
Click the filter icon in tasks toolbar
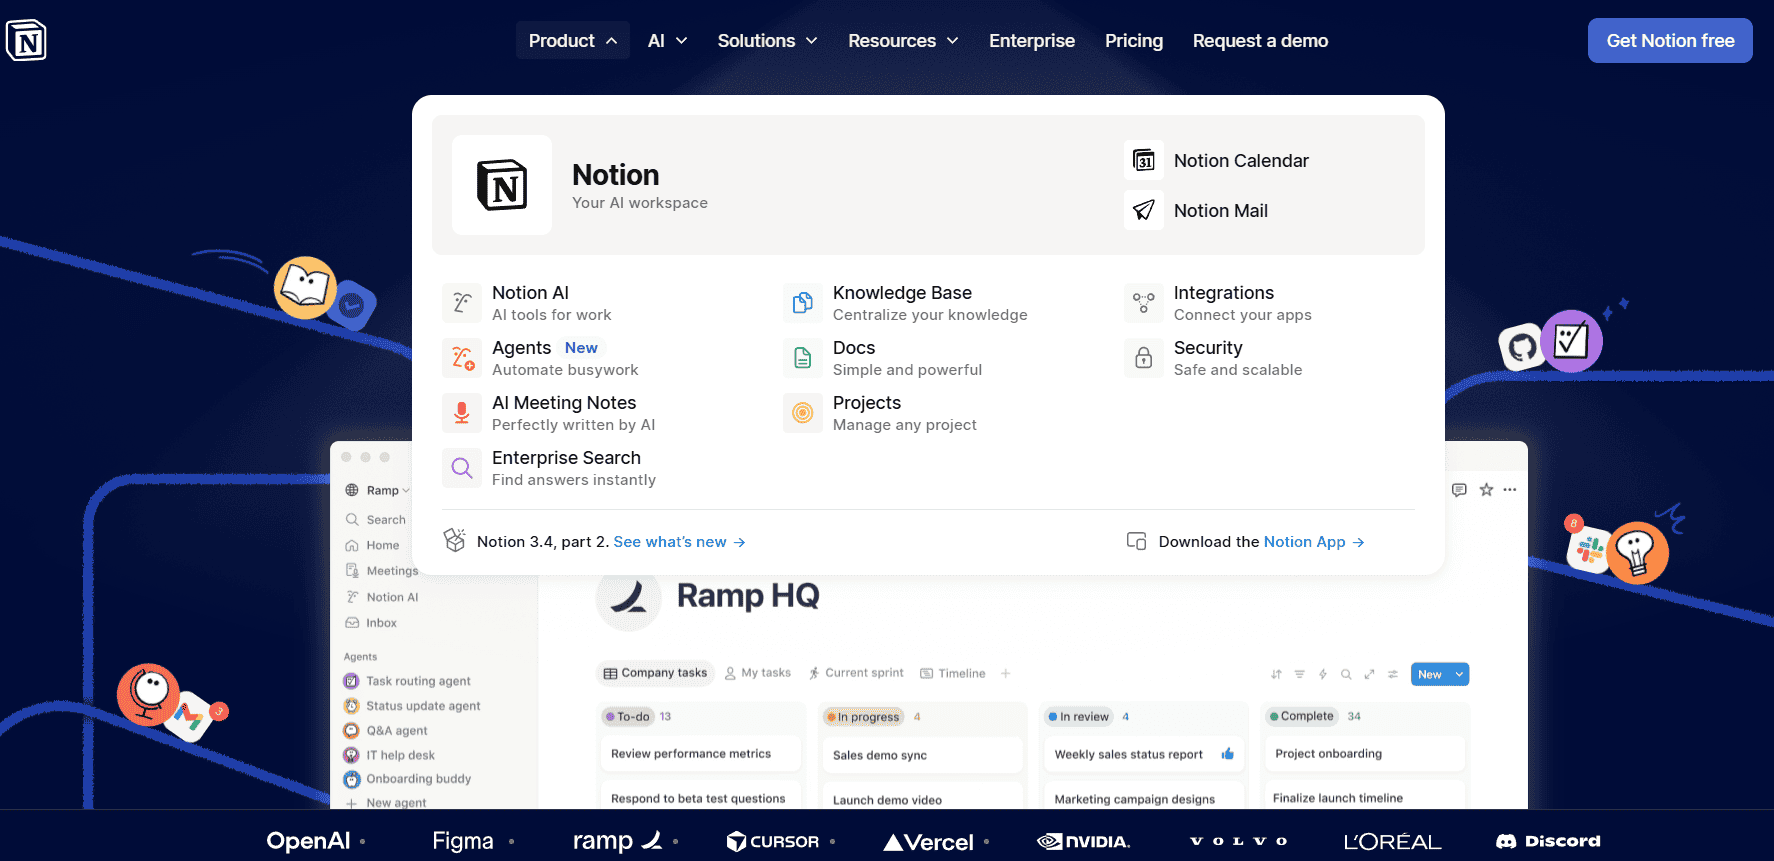1300,674
